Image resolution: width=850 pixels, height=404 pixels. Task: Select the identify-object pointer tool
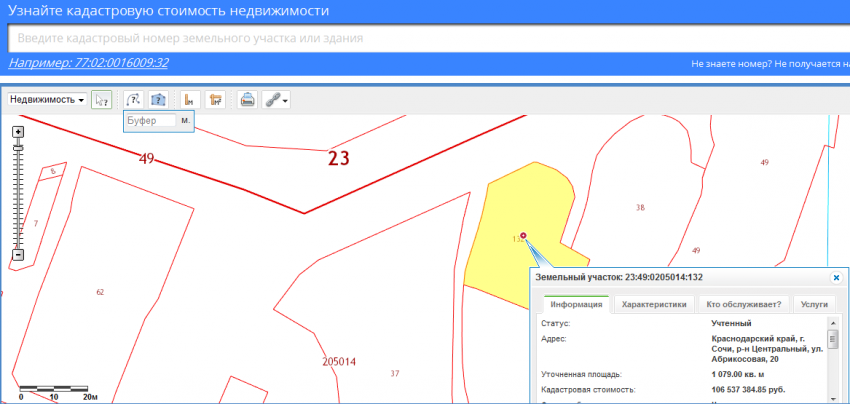pos(101,100)
